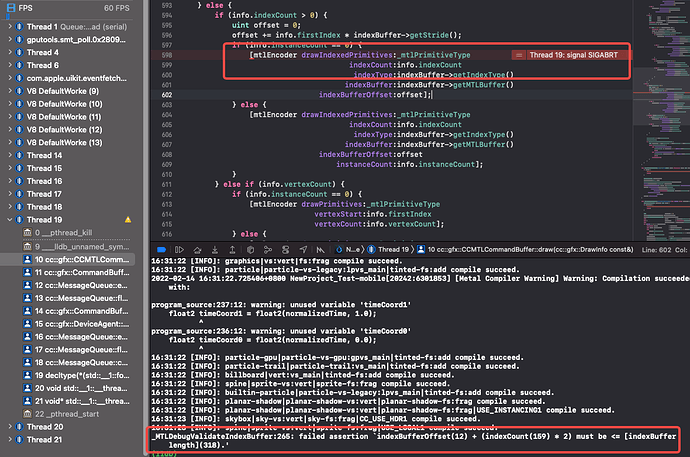Click list icon left of SIGABRT annotation
The image size is (690, 457).
pos(519,55)
